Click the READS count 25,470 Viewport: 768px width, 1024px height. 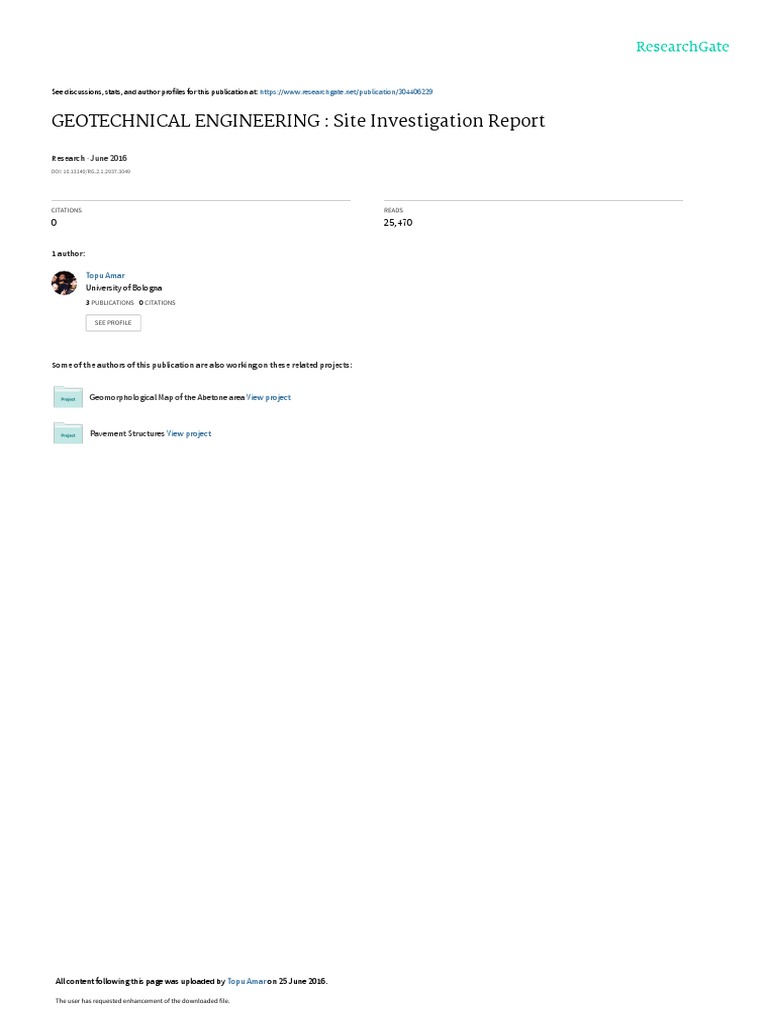[398, 223]
